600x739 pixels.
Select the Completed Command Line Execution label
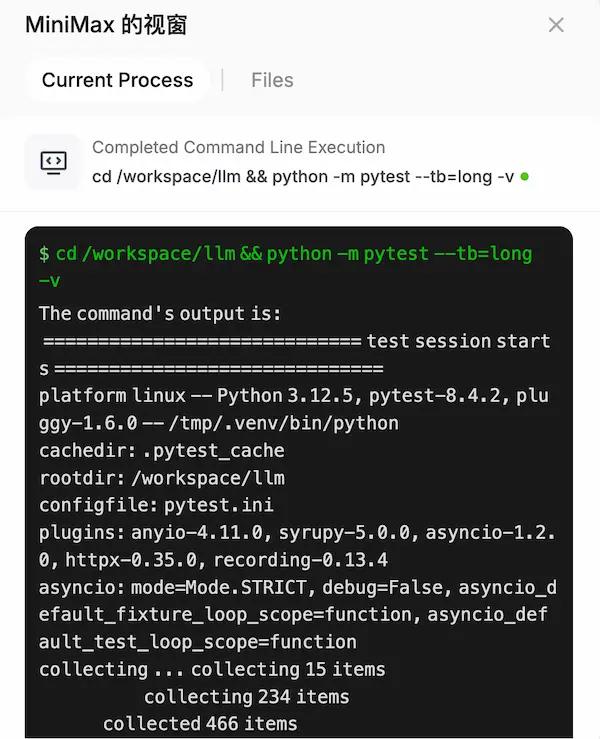click(x=238, y=147)
